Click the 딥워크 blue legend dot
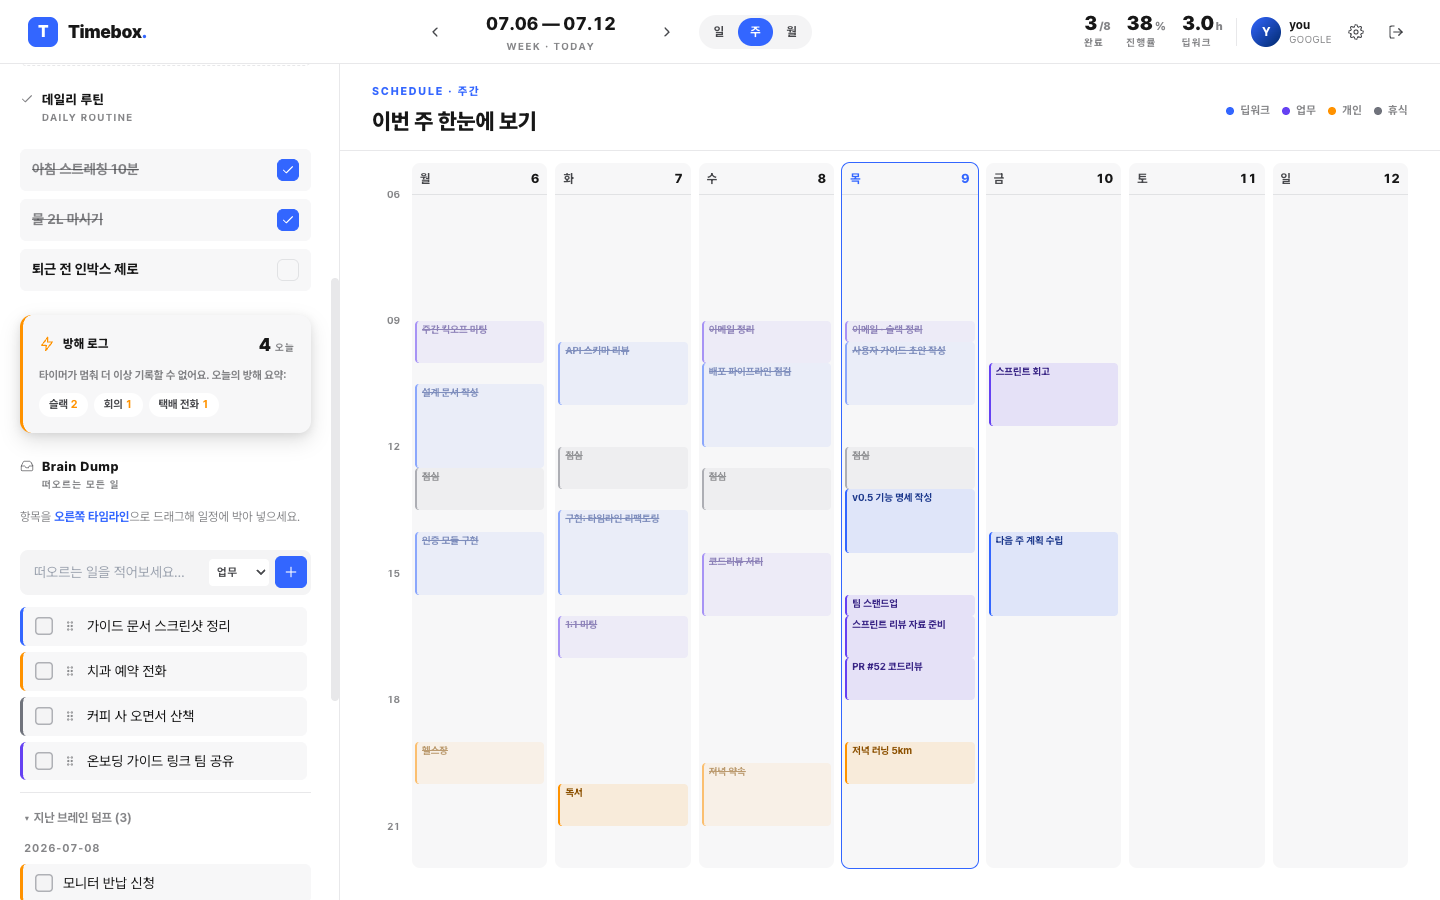 point(1230,111)
